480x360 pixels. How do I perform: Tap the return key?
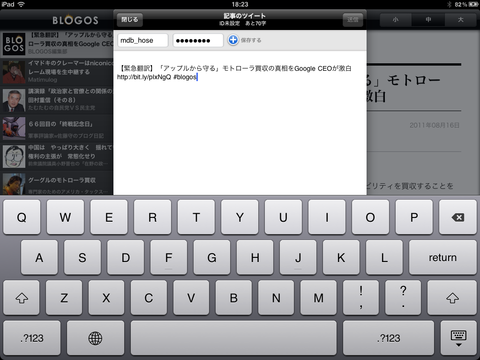tap(443, 257)
